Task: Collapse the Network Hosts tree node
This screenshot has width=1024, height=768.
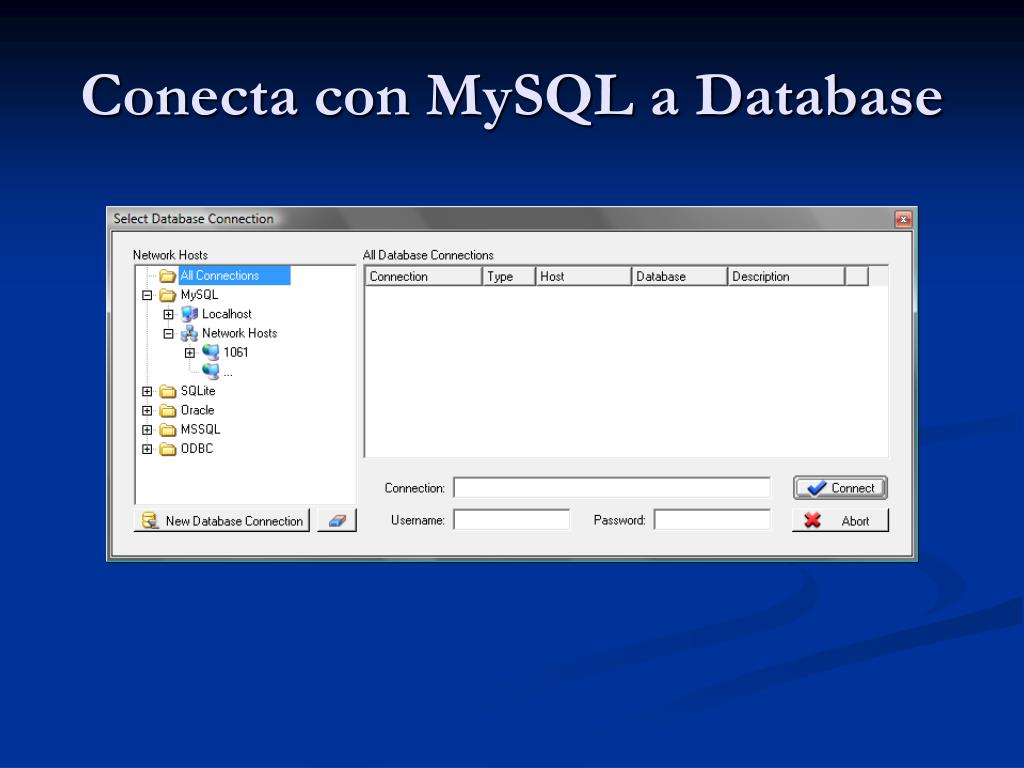Action: point(168,334)
